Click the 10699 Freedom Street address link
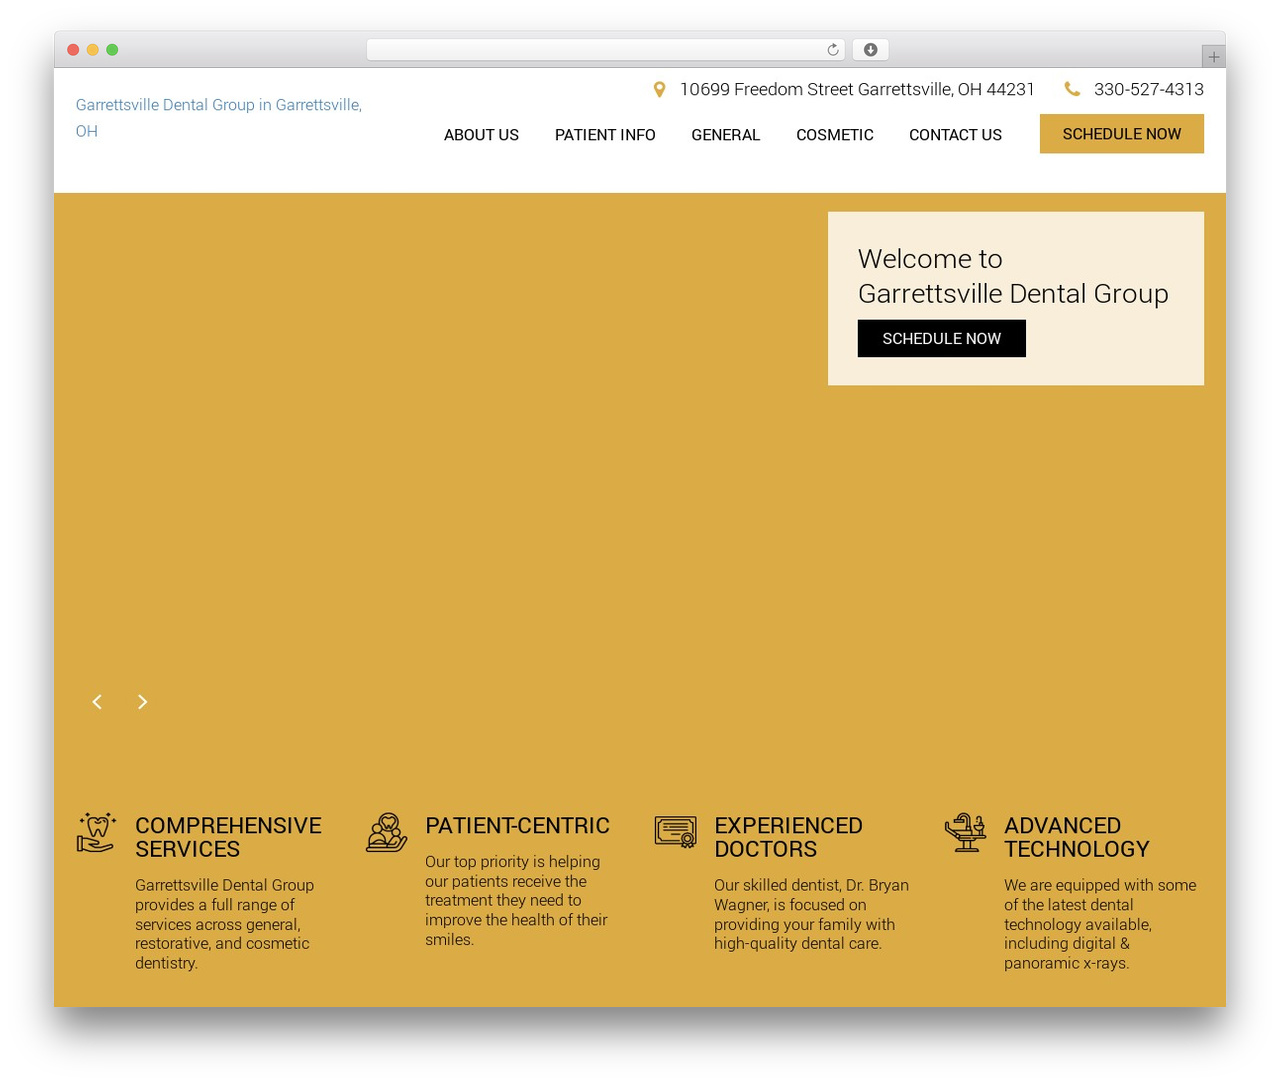The height and width of the screenshot is (1084, 1280). pos(857,89)
